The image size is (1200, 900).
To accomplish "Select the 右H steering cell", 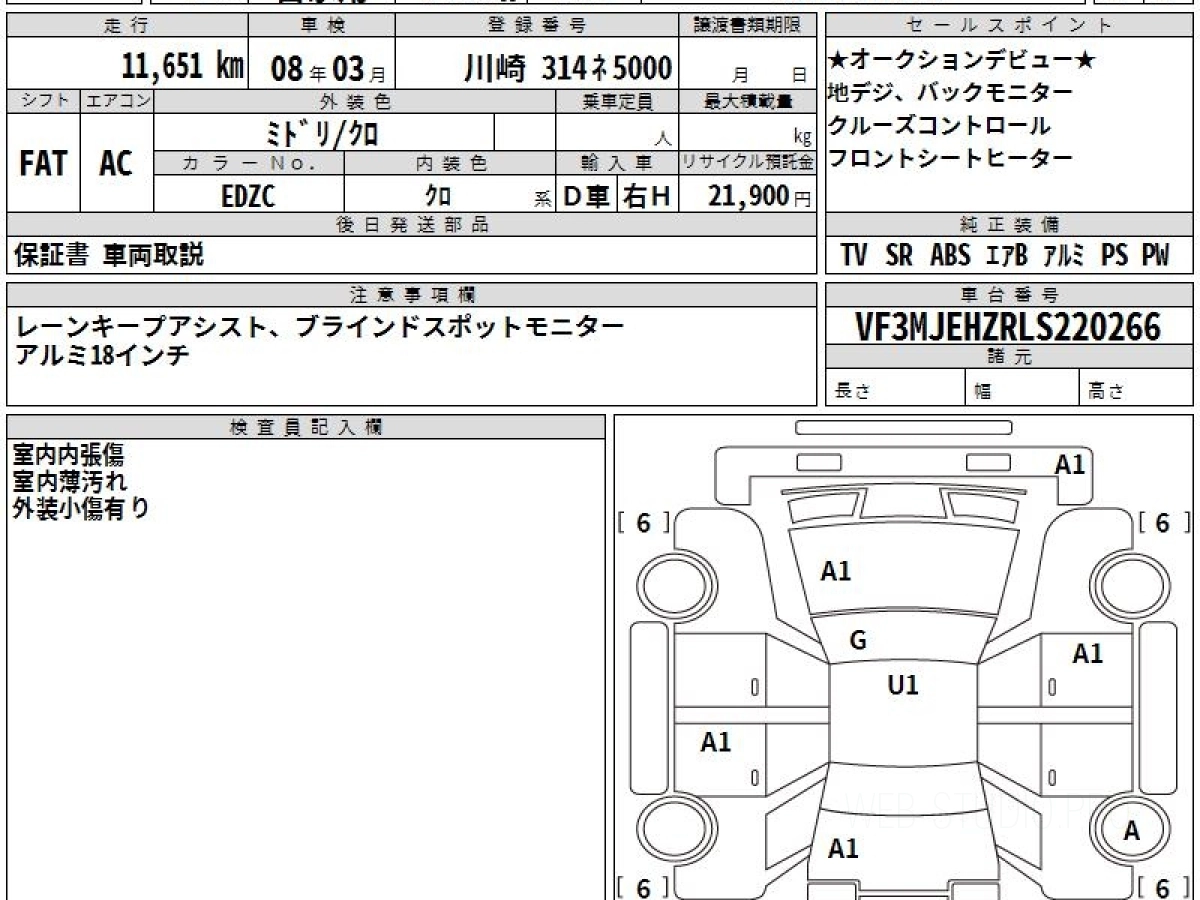I will coord(647,196).
